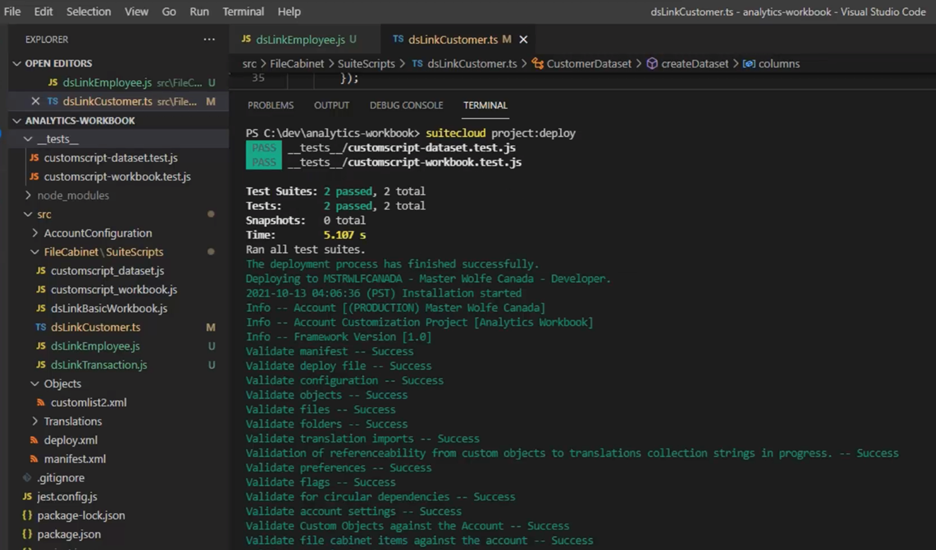
Task: Close dslinkCustomer.ts in Open Editors list
Action: pos(35,102)
